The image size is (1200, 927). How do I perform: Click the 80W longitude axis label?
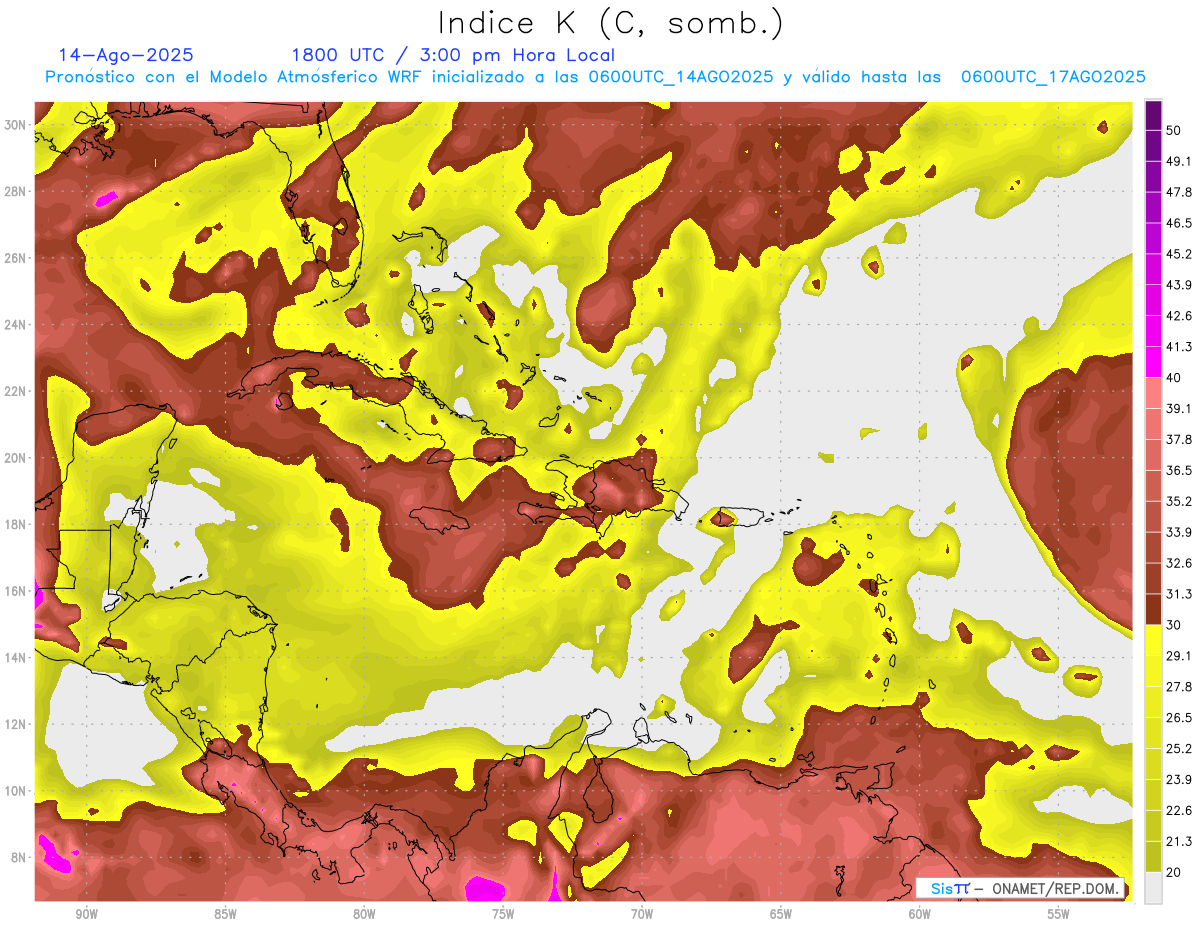[x=364, y=914]
